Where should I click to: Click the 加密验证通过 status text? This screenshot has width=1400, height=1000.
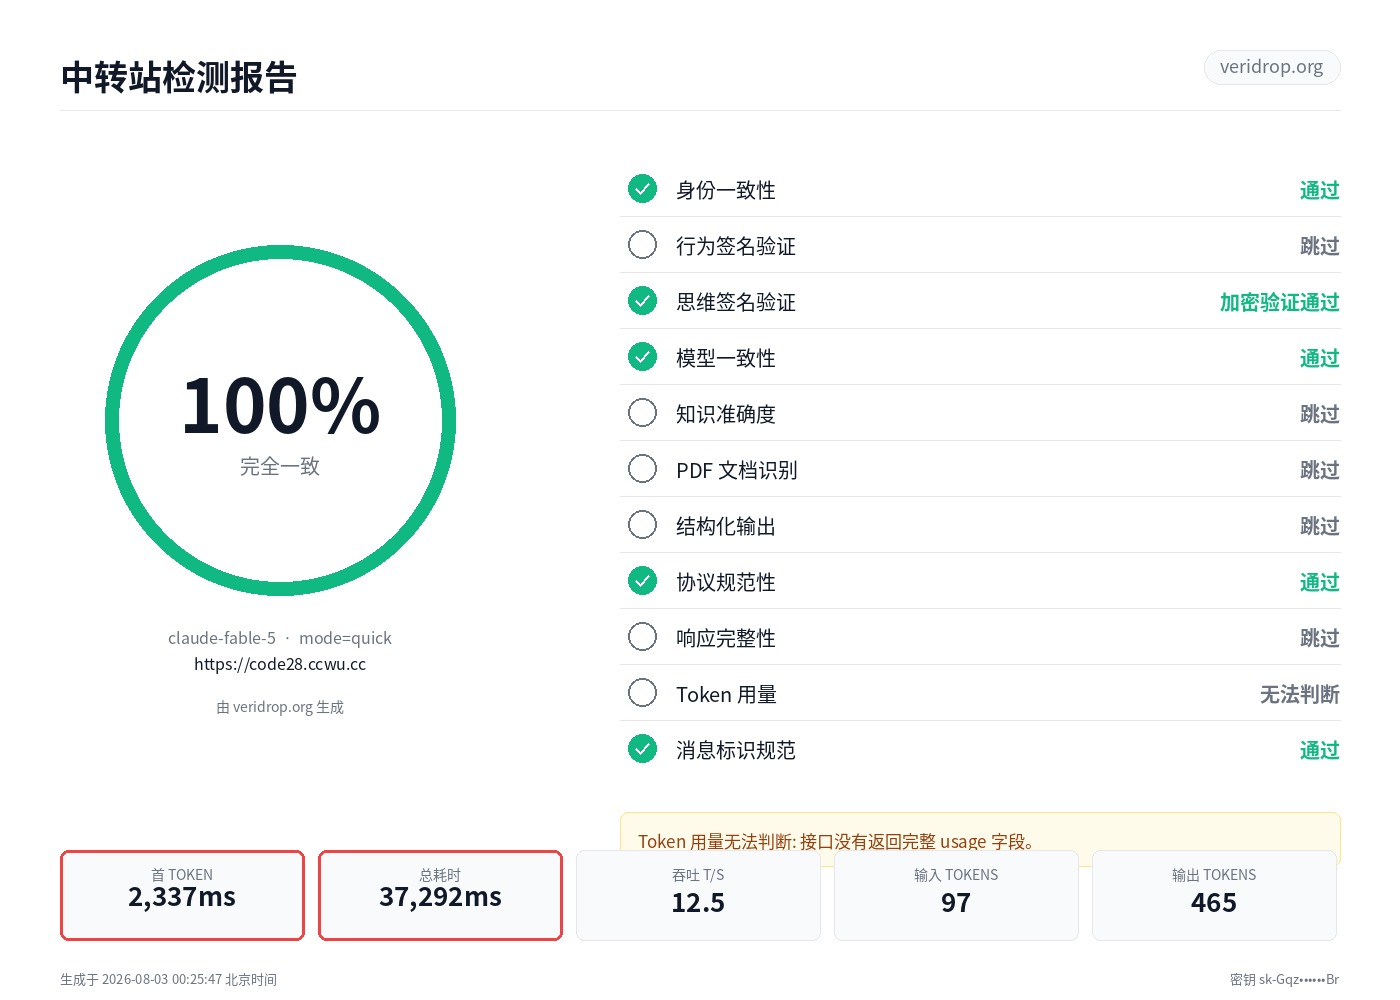(x=1279, y=302)
